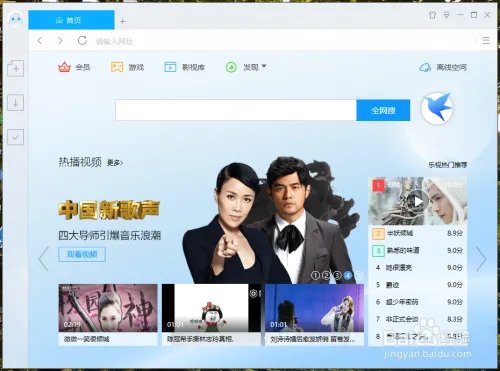Switch to banner slide 5 indicator

click(x=358, y=275)
